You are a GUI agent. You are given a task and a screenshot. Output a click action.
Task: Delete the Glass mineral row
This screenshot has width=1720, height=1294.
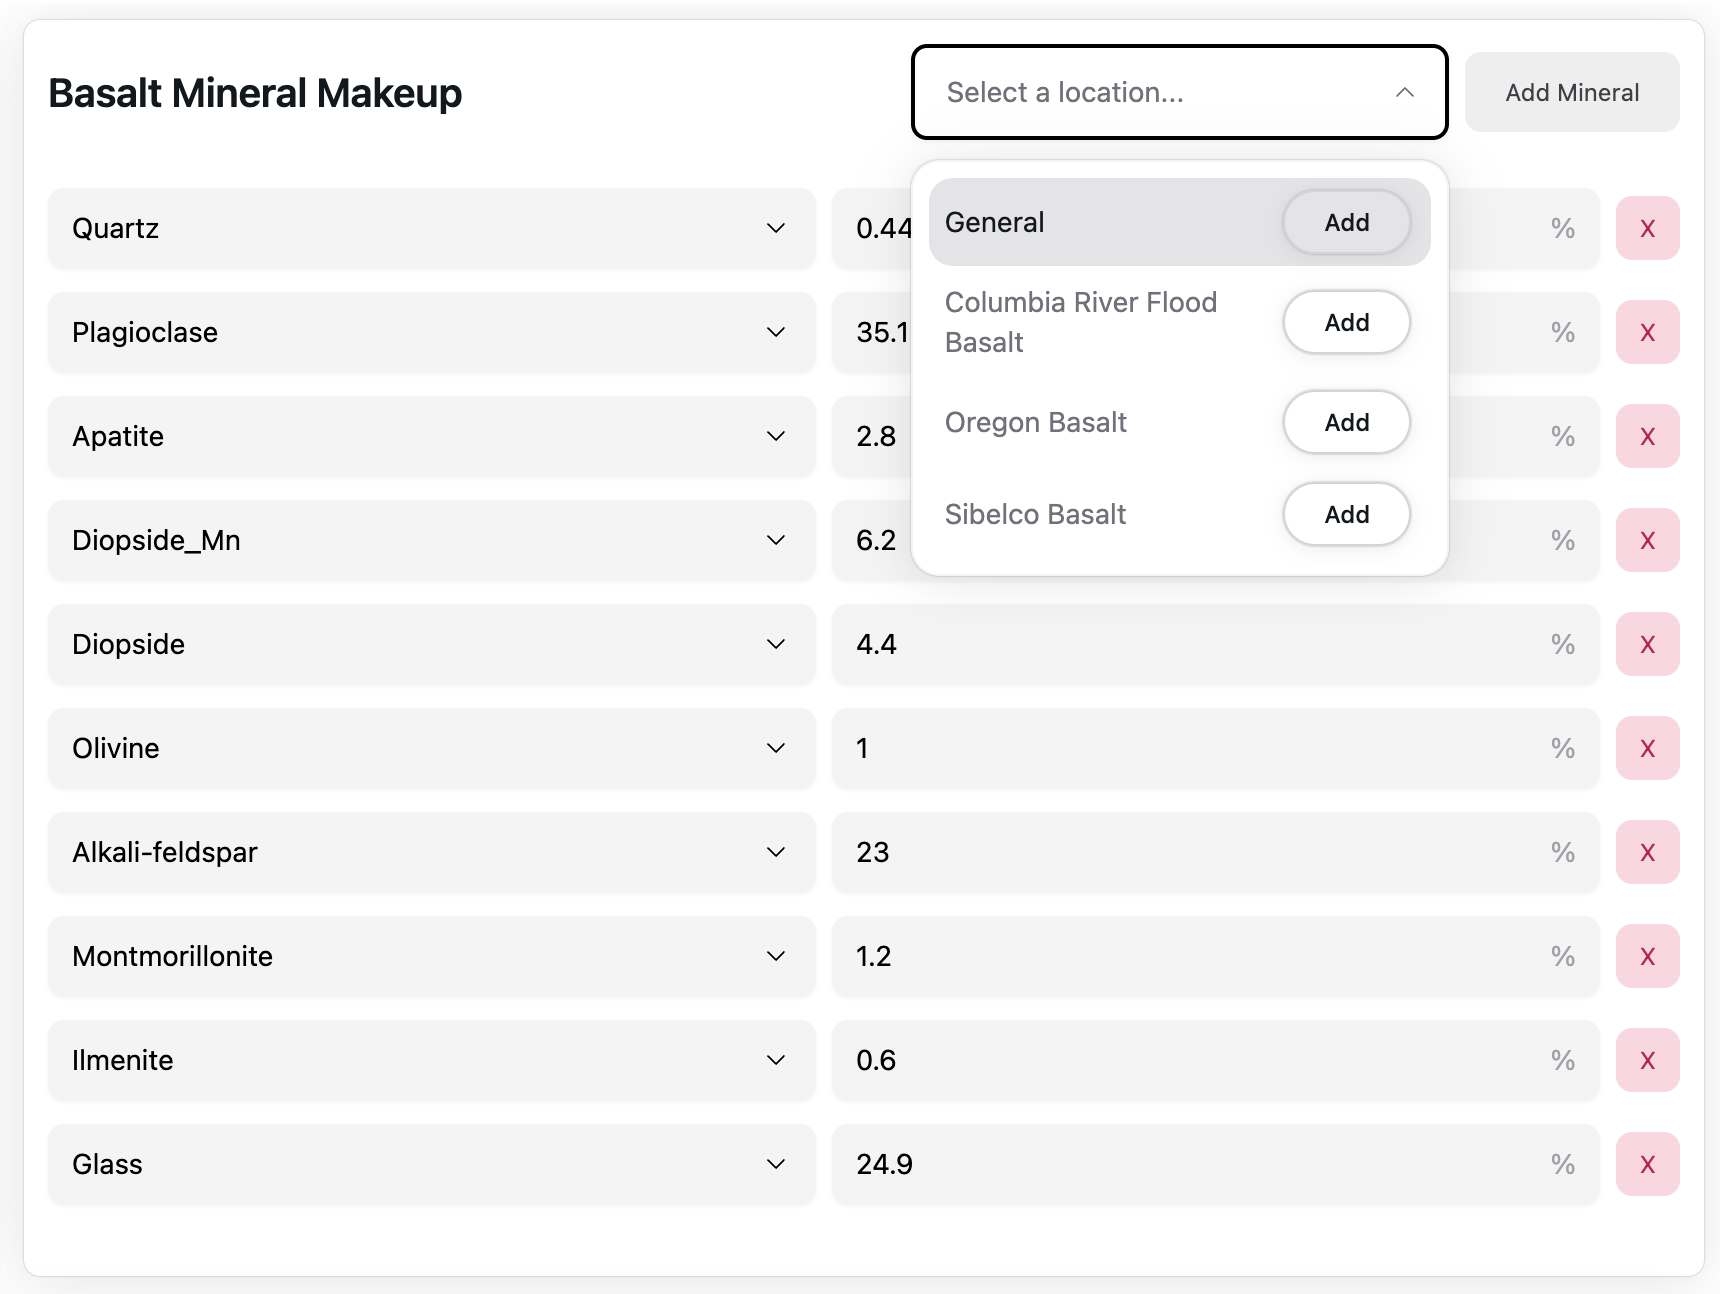(1647, 1165)
